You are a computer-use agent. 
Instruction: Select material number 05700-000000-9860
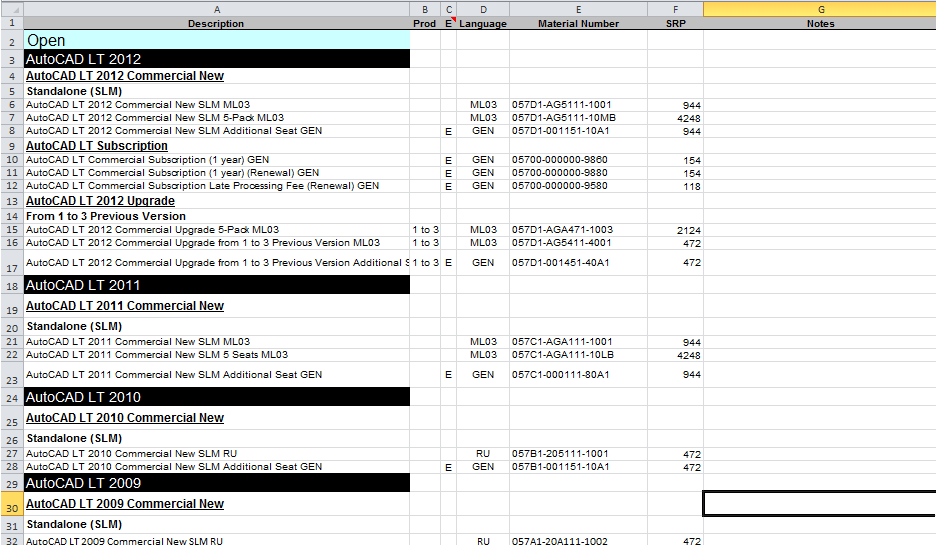578,160
